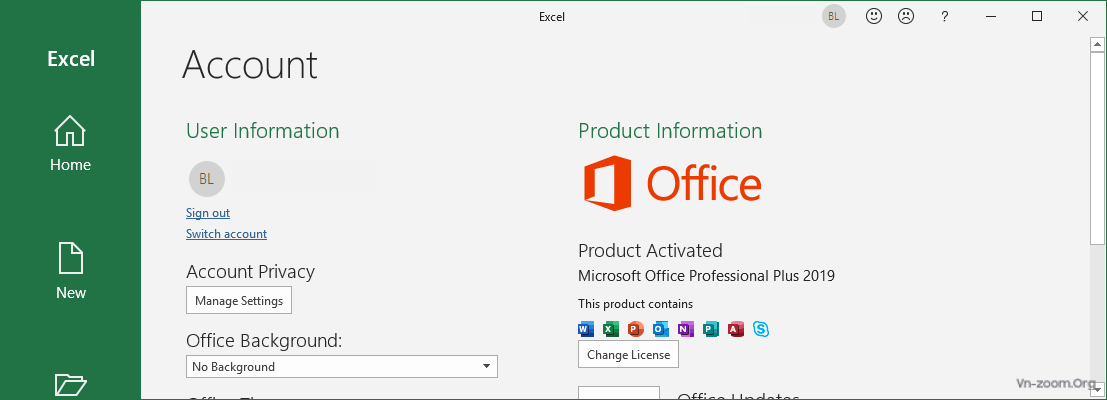Image resolution: width=1107 pixels, height=400 pixels.
Task: Open the Help question mark icon
Action: (945, 17)
